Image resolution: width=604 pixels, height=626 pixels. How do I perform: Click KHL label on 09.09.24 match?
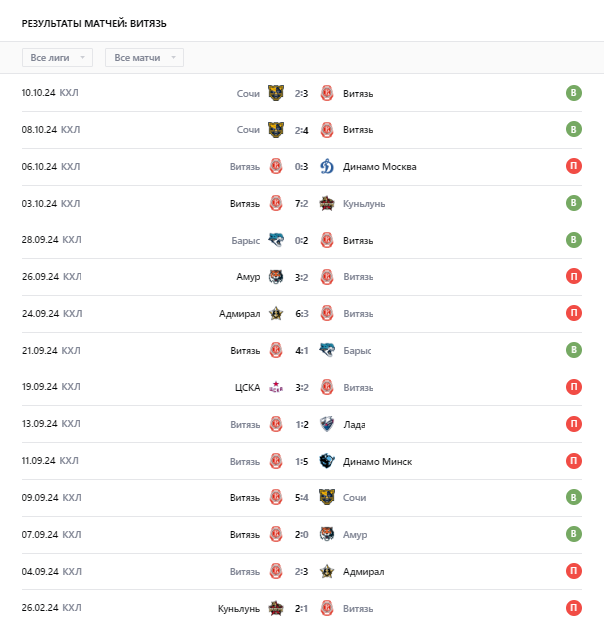coord(70,497)
